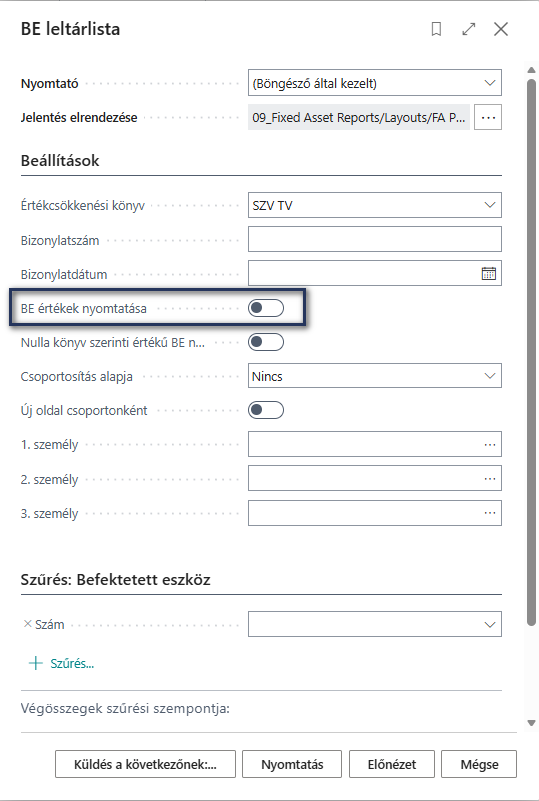Open the Nyomtató dropdown
The height and width of the screenshot is (801, 539).
click(374, 83)
